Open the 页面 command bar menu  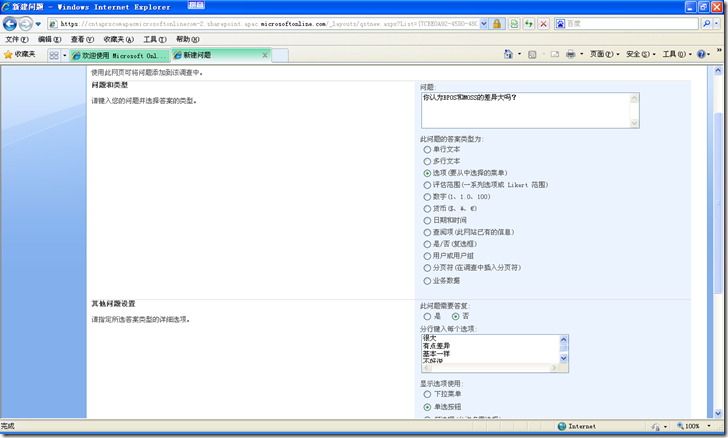(x=604, y=54)
